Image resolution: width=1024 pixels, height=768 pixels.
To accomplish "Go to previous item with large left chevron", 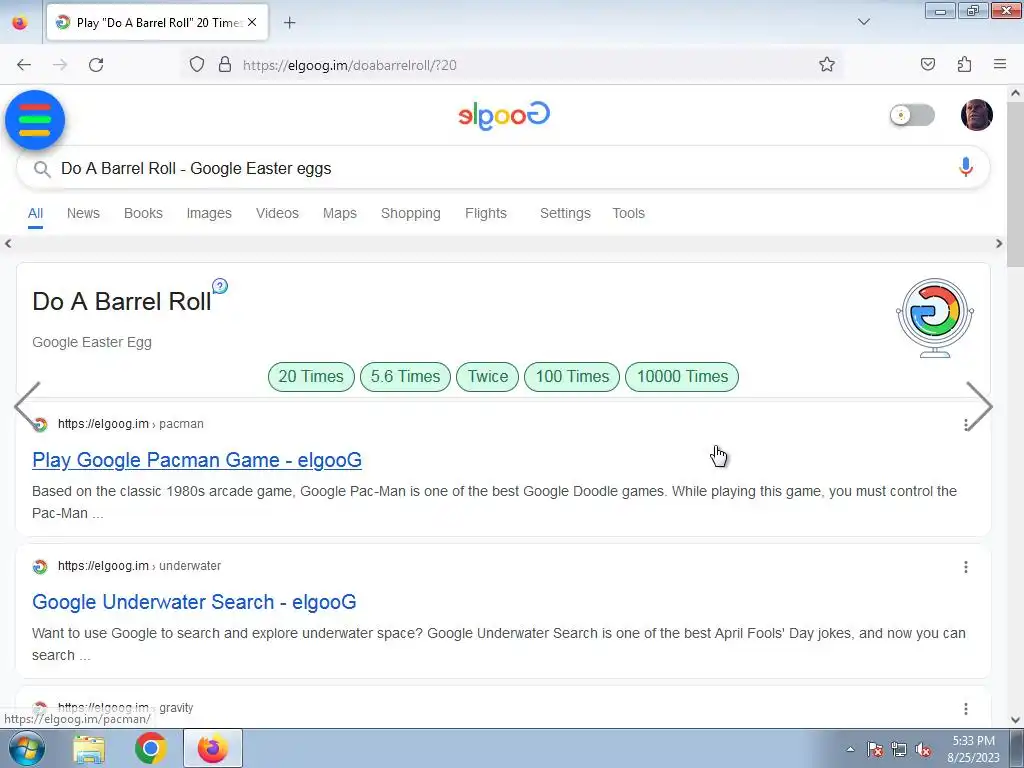I will tap(27, 406).
